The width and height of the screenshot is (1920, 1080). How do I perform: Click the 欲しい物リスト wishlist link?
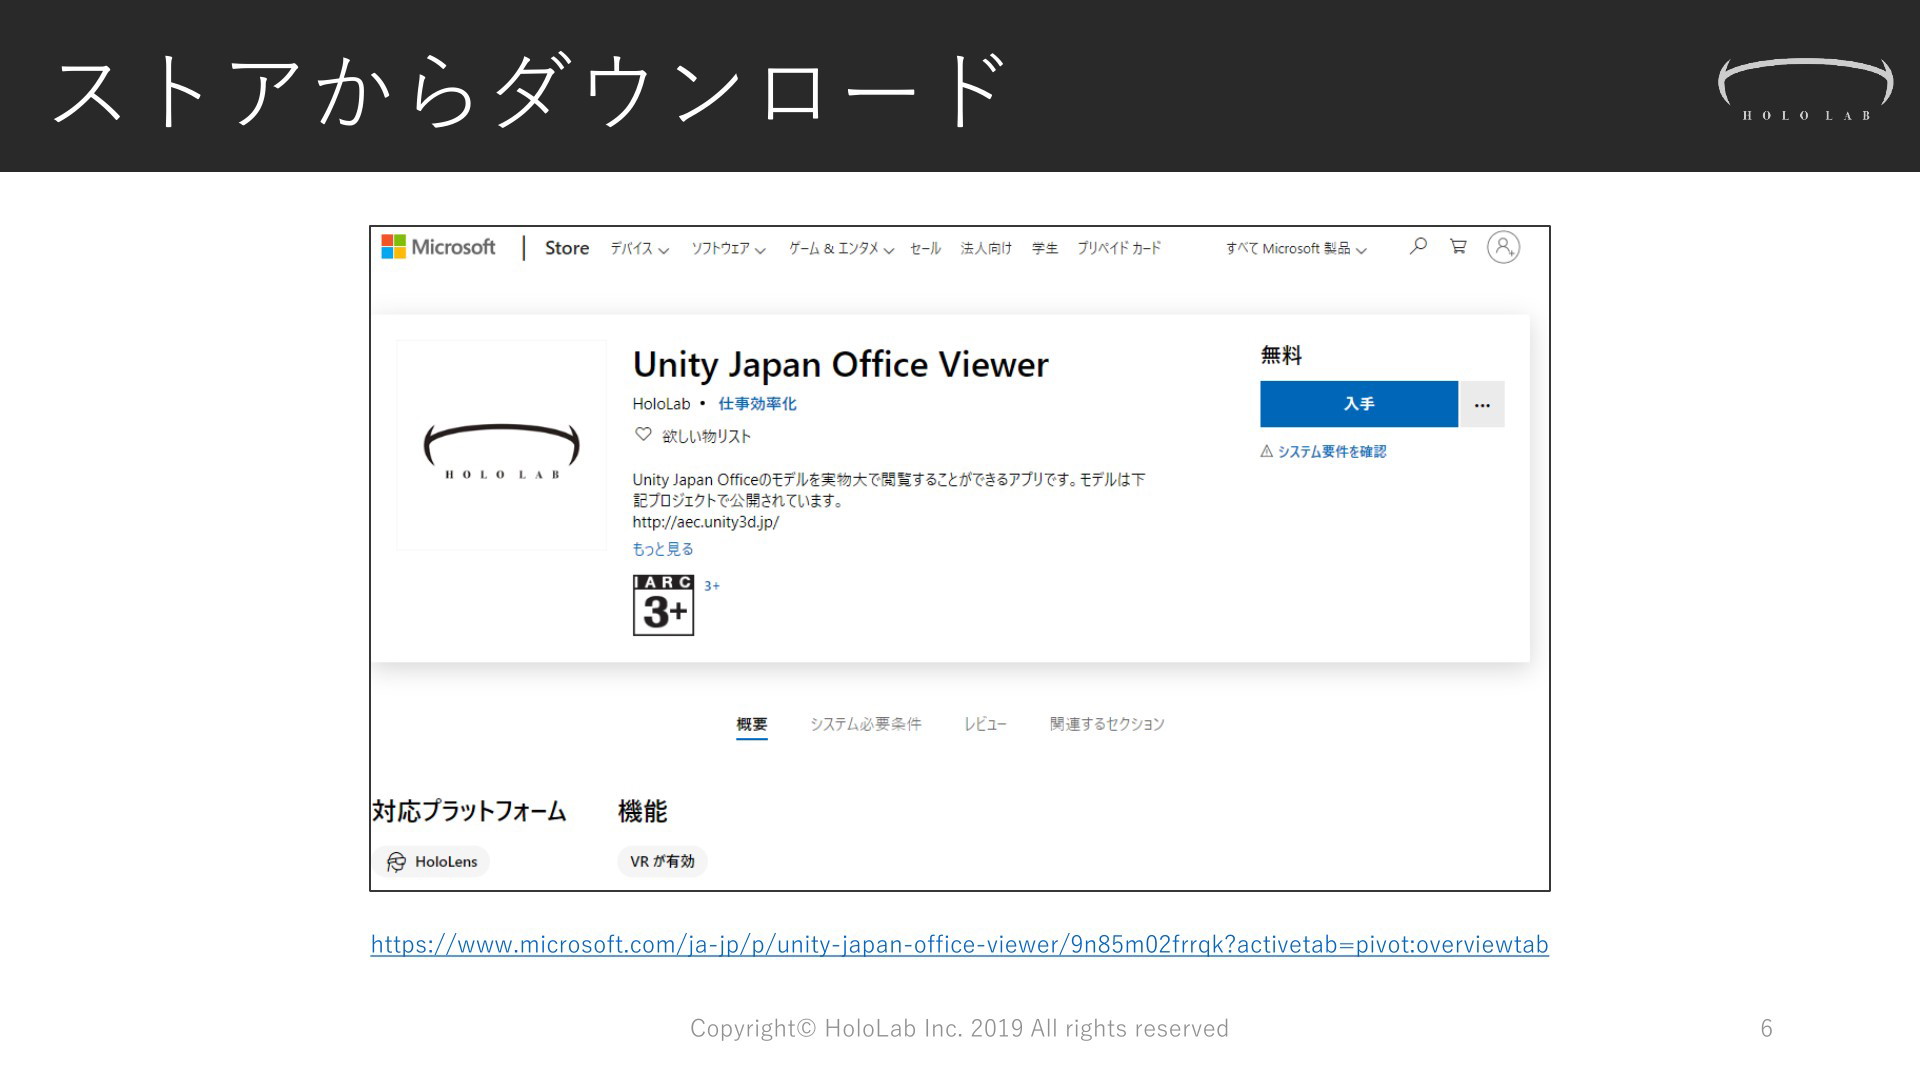706,436
